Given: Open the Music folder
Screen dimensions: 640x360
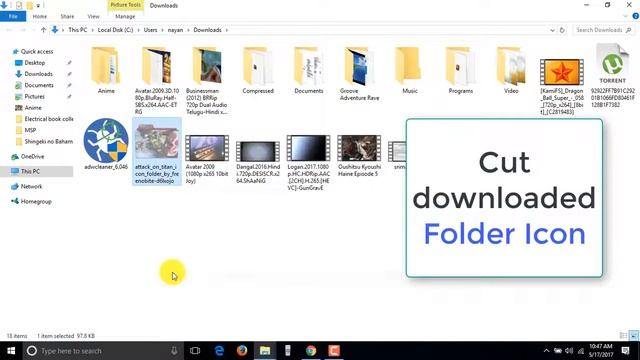Looking at the screenshot, I should pyautogui.click(x=410, y=70).
